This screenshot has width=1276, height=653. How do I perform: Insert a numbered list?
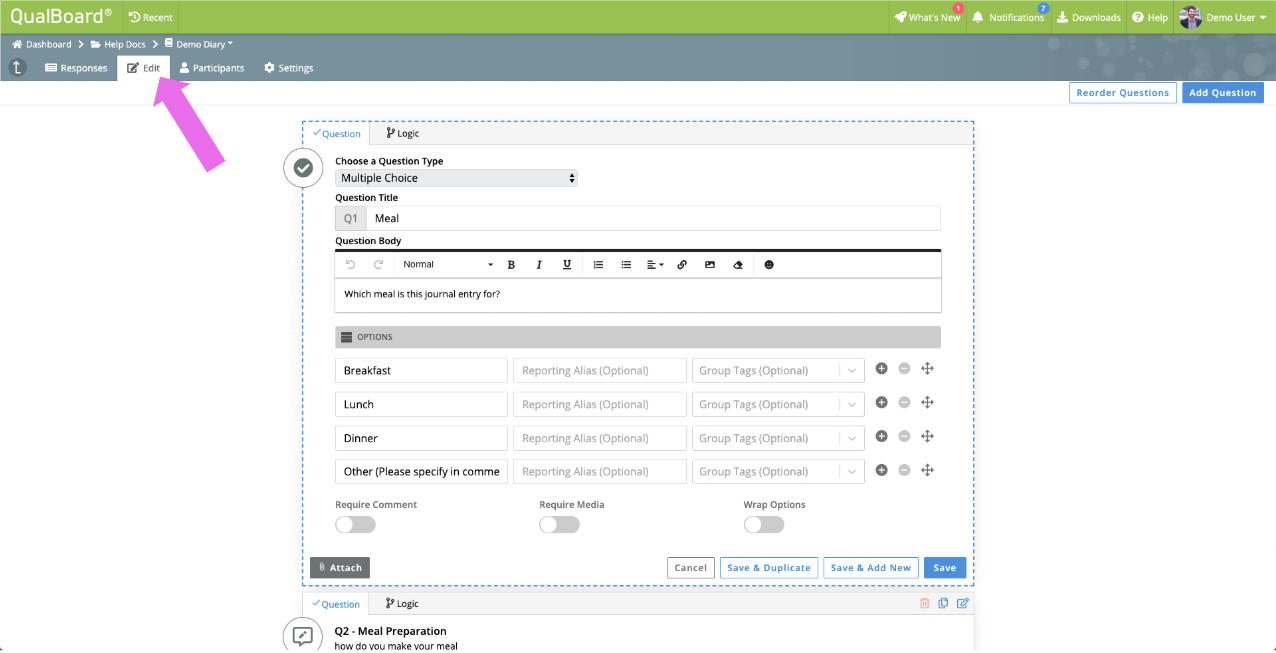pyautogui.click(x=598, y=265)
